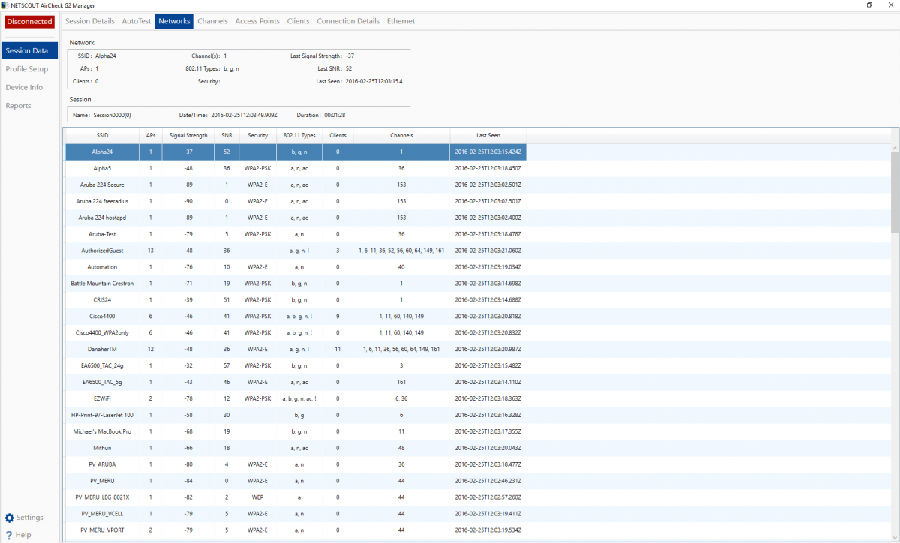The height and width of the screenshot is (543, 900).
Task: Open Device Info in the sidebar
Action: pos(24,87)
